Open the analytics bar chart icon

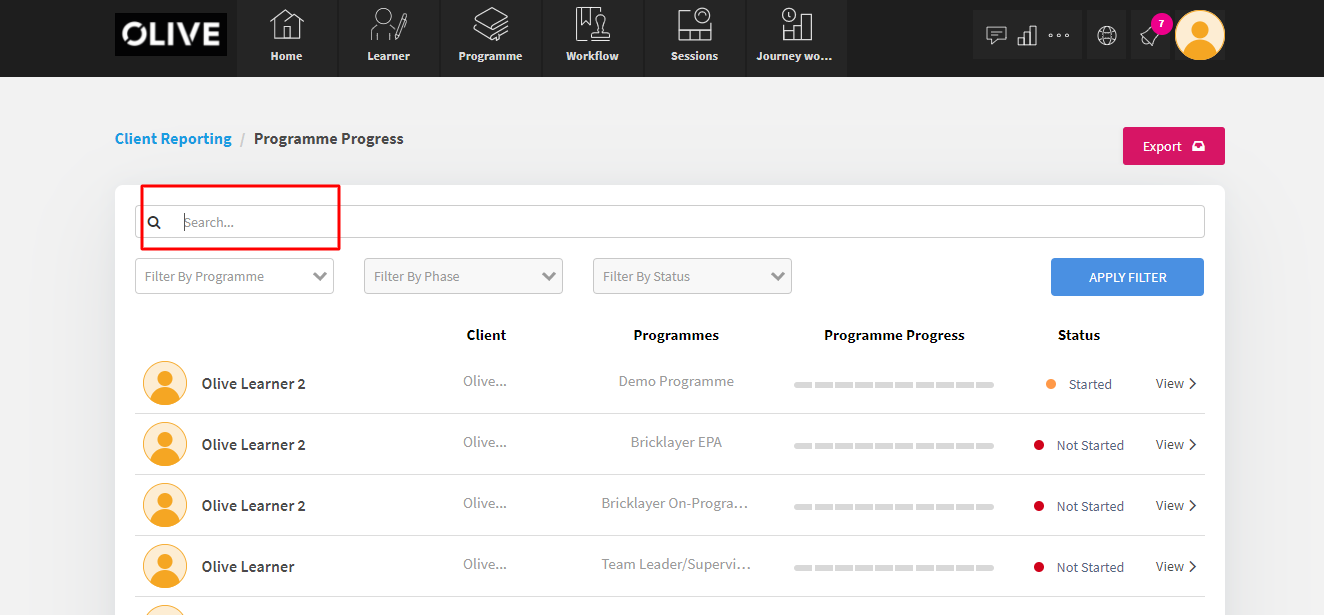1027,35
